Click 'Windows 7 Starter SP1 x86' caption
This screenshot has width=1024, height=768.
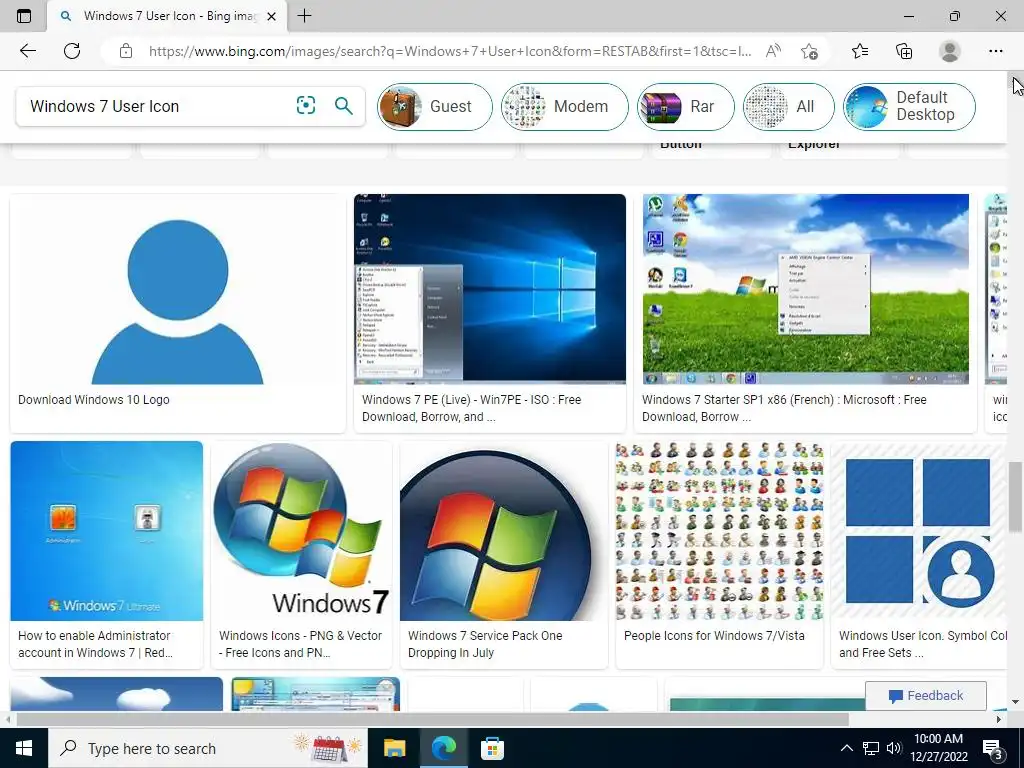(x=784, y=408)
